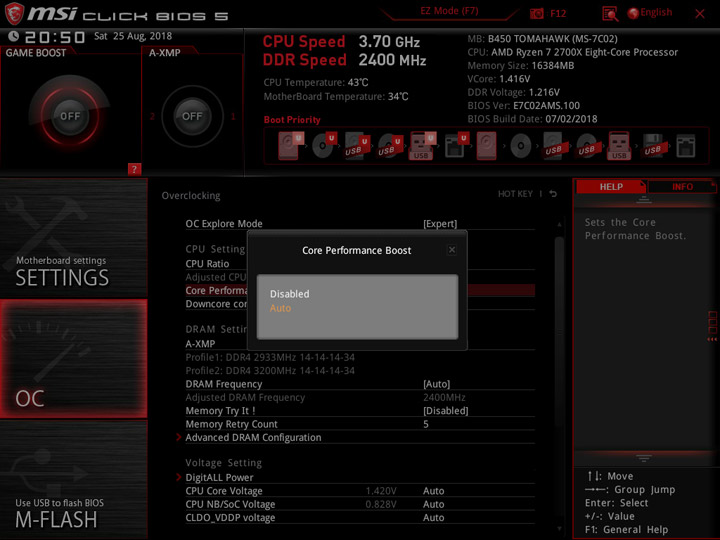Screen dimensions: 720x540
Task: Select UEFI CD/DVD drive boot icon
Action: (x=324, y=146)
